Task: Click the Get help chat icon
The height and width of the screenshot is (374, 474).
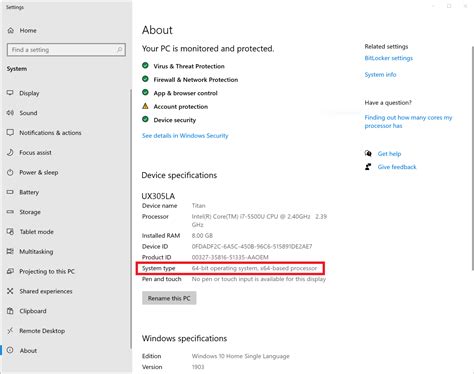Action: tap(368, 153)
